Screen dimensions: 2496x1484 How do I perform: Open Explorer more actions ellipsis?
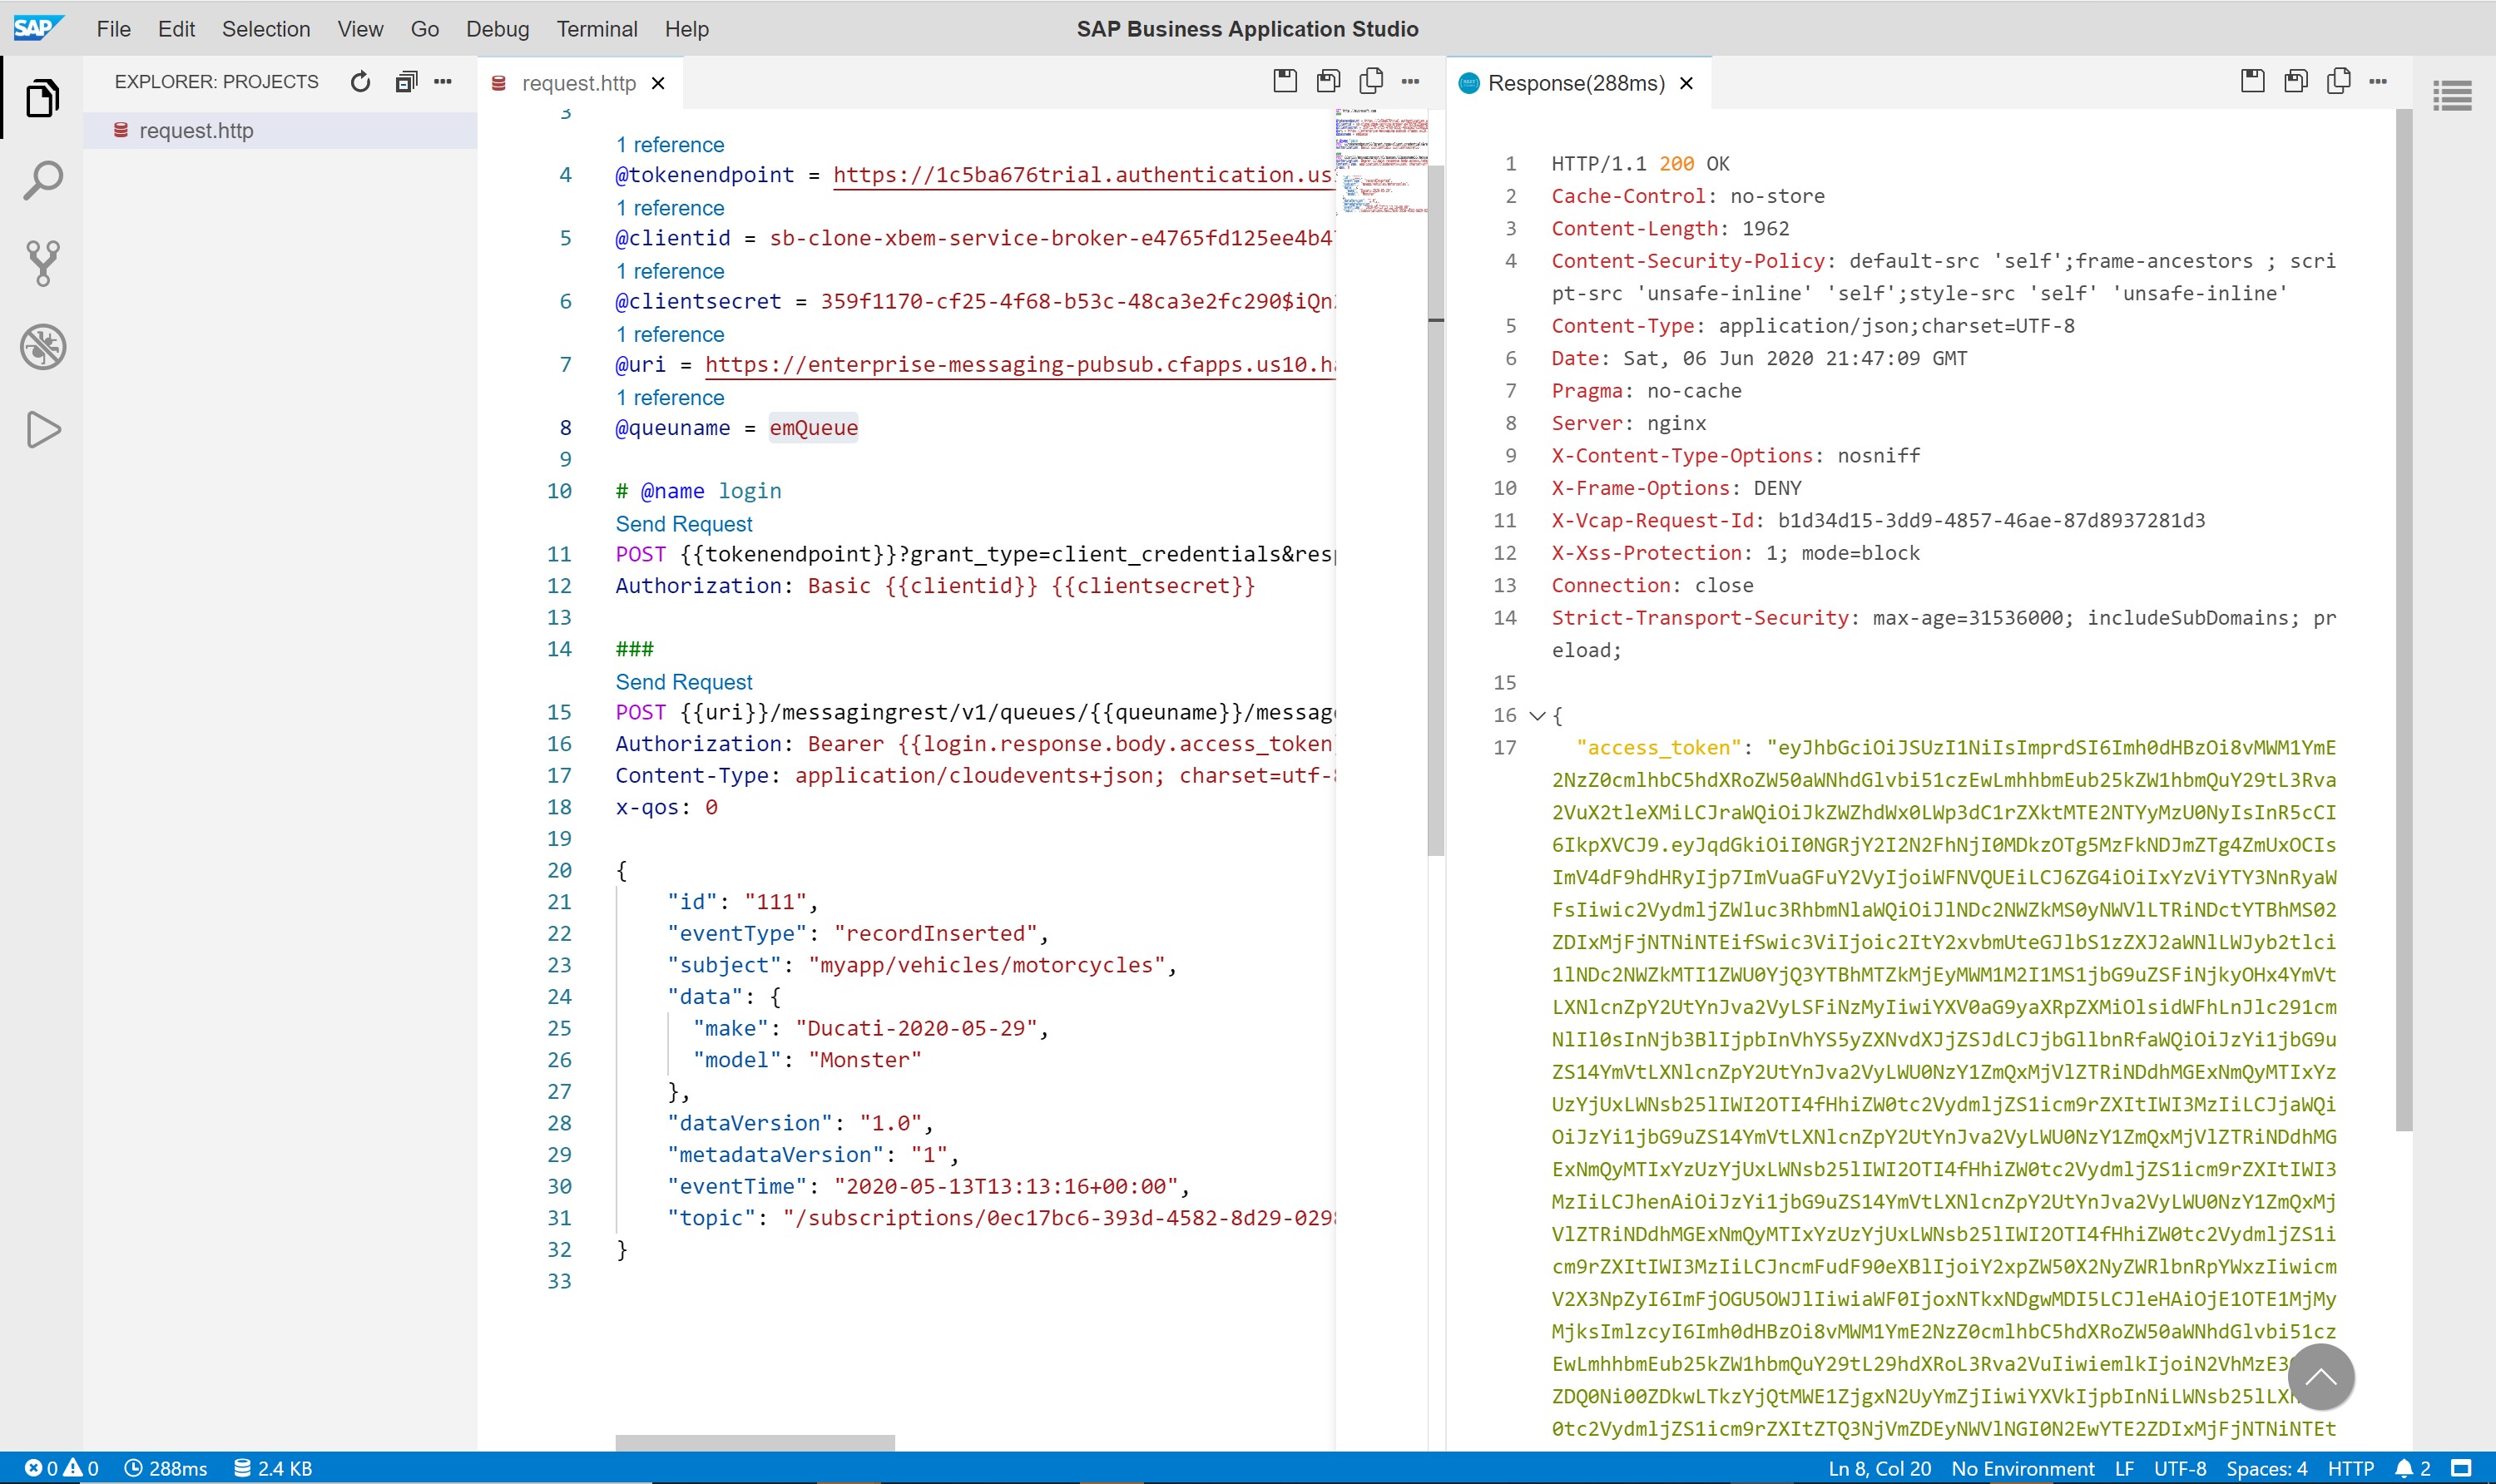[443, 82]
